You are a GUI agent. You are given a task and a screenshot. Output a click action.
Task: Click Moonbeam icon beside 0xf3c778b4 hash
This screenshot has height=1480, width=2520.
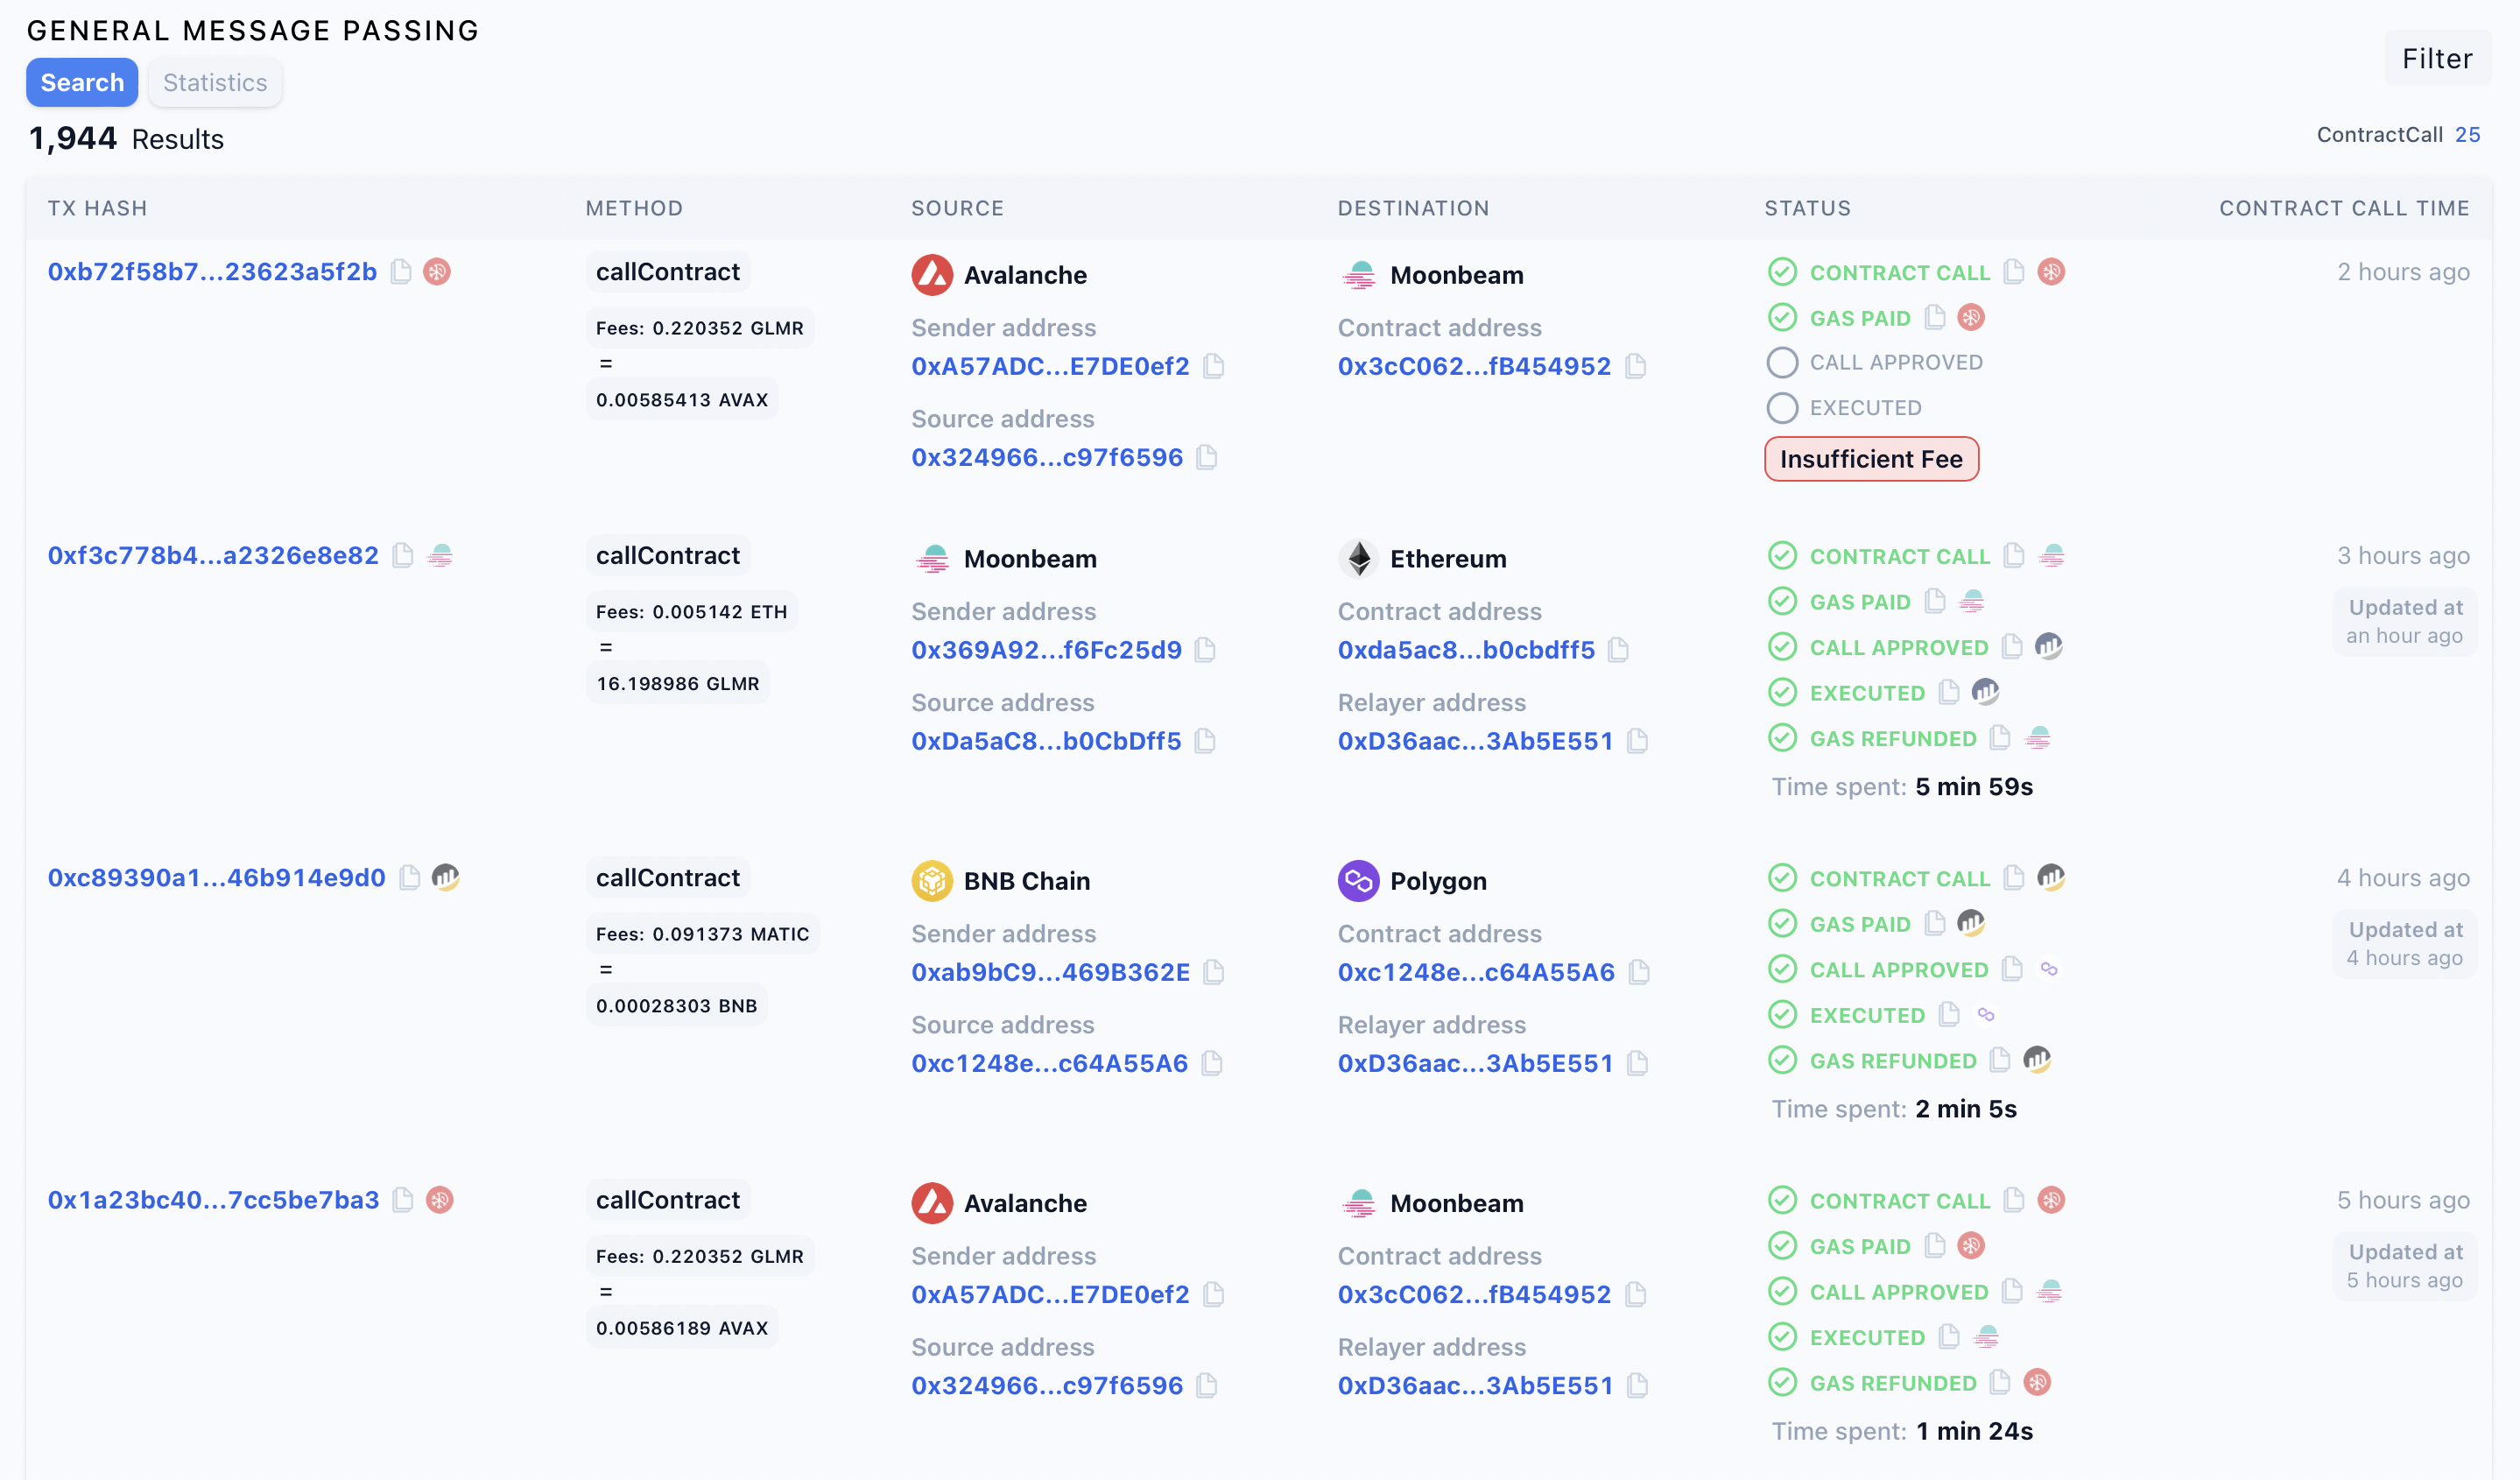(x=440, y=556)
